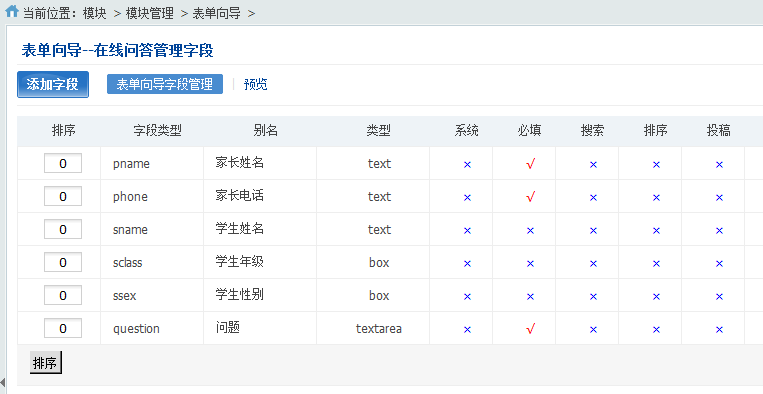Focus the sort order field for question

(x=63, y=328)
